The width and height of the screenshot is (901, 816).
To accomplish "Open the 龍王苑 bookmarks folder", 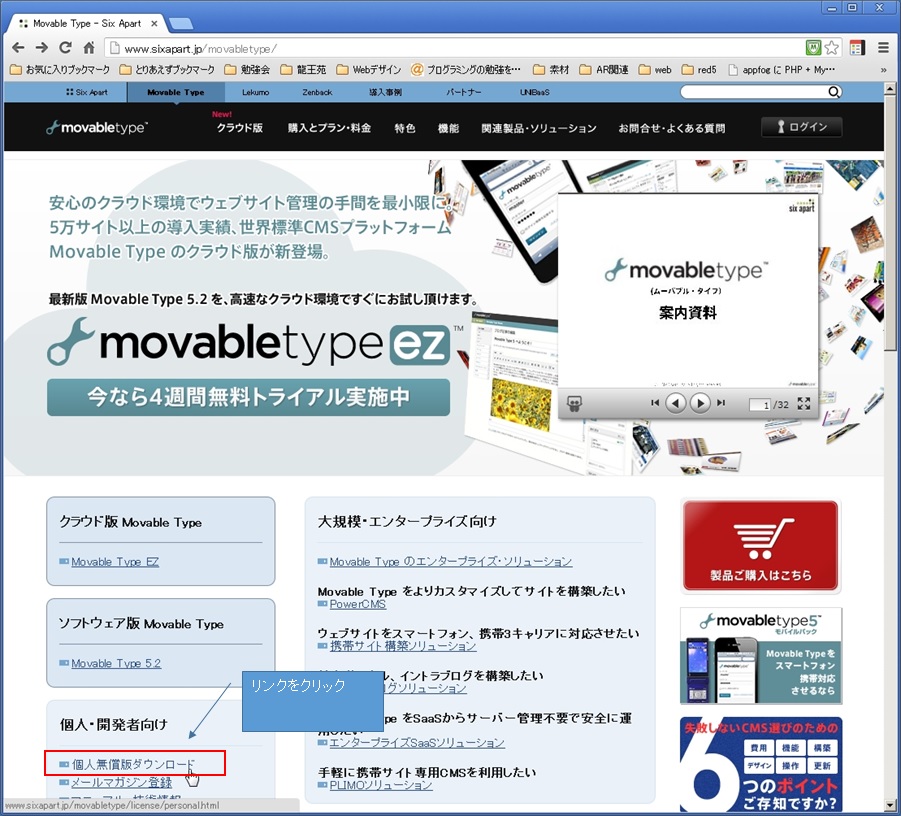I will coord(303,70).
